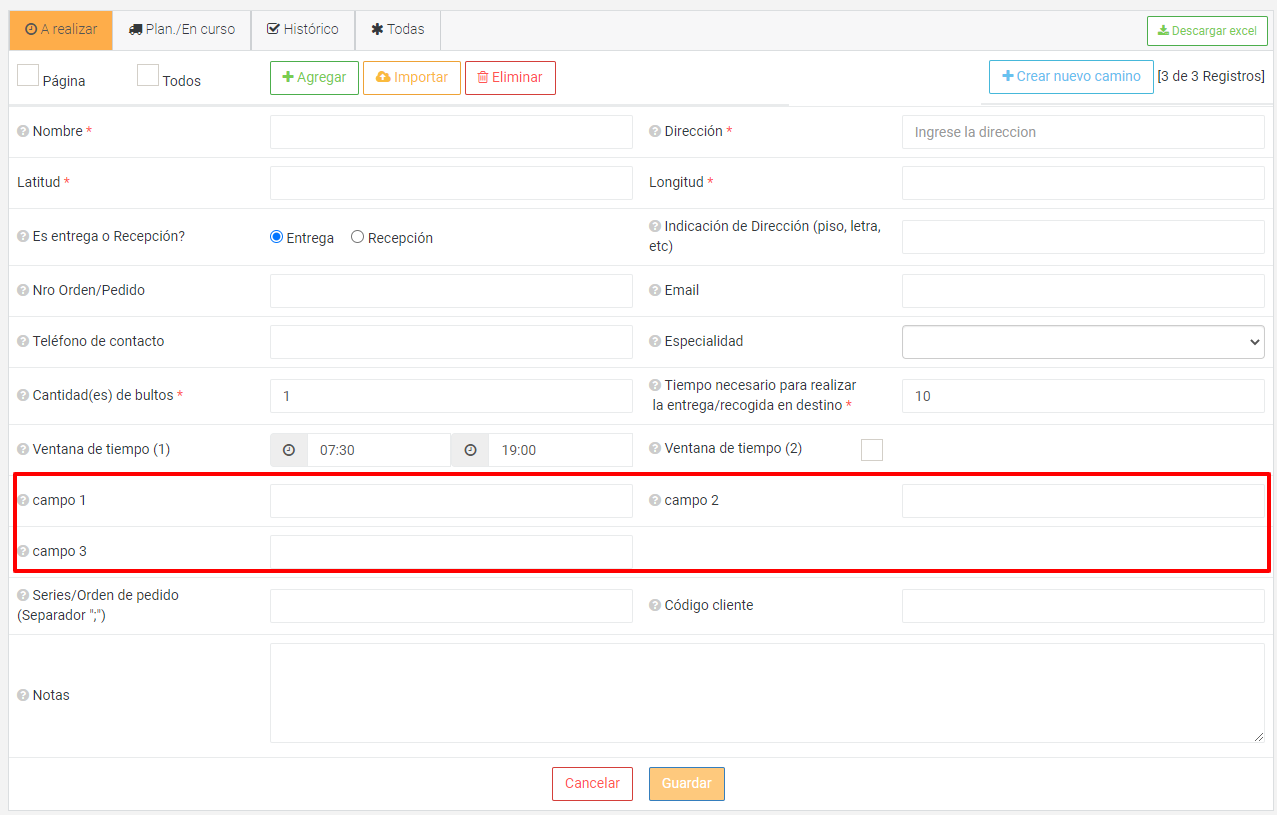The width and height of the screenshot is (1277, 815).
Task: Click the help icon next to campo 1
Action: pyautogui.click(x=23, y=501)
